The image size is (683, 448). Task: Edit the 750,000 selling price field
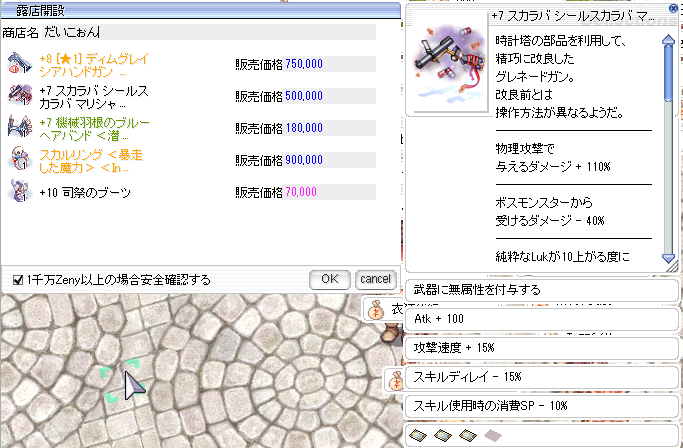pos(303,63)
